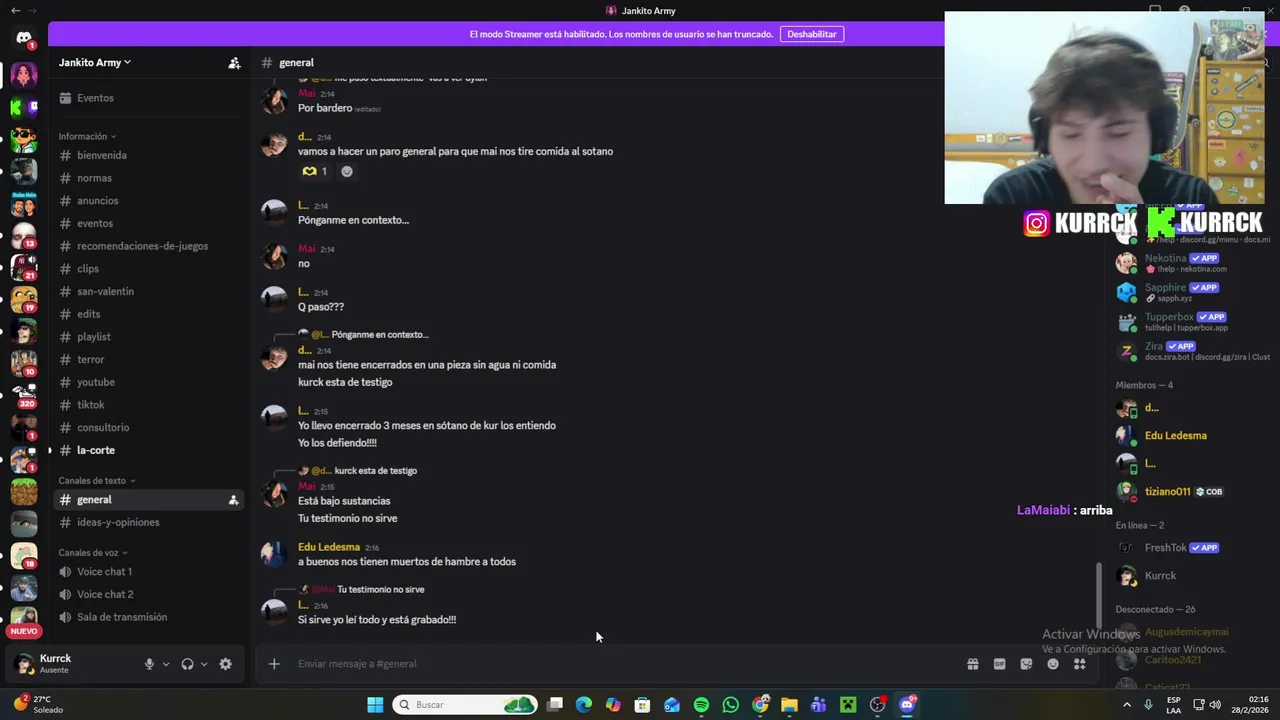1280x720 pixels.
Task: Click the chat scrollbar thumb
Action: pos(1099,596)
